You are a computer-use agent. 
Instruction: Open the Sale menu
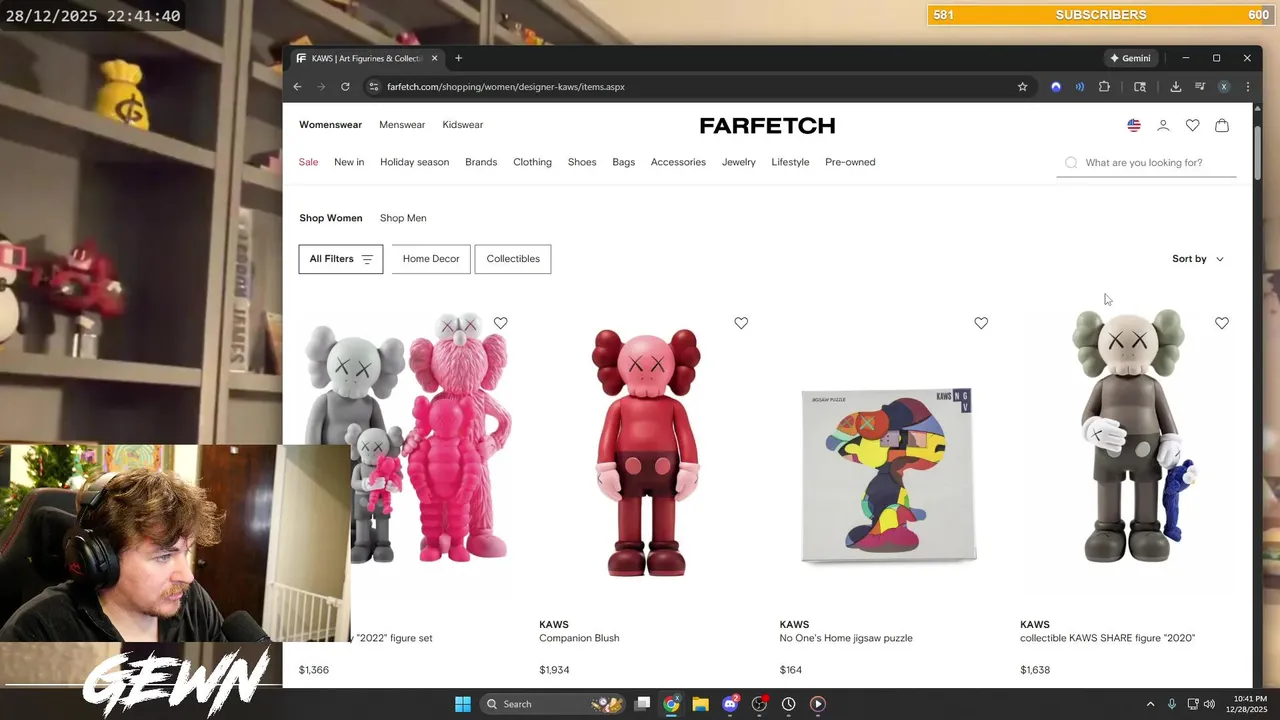308,162
